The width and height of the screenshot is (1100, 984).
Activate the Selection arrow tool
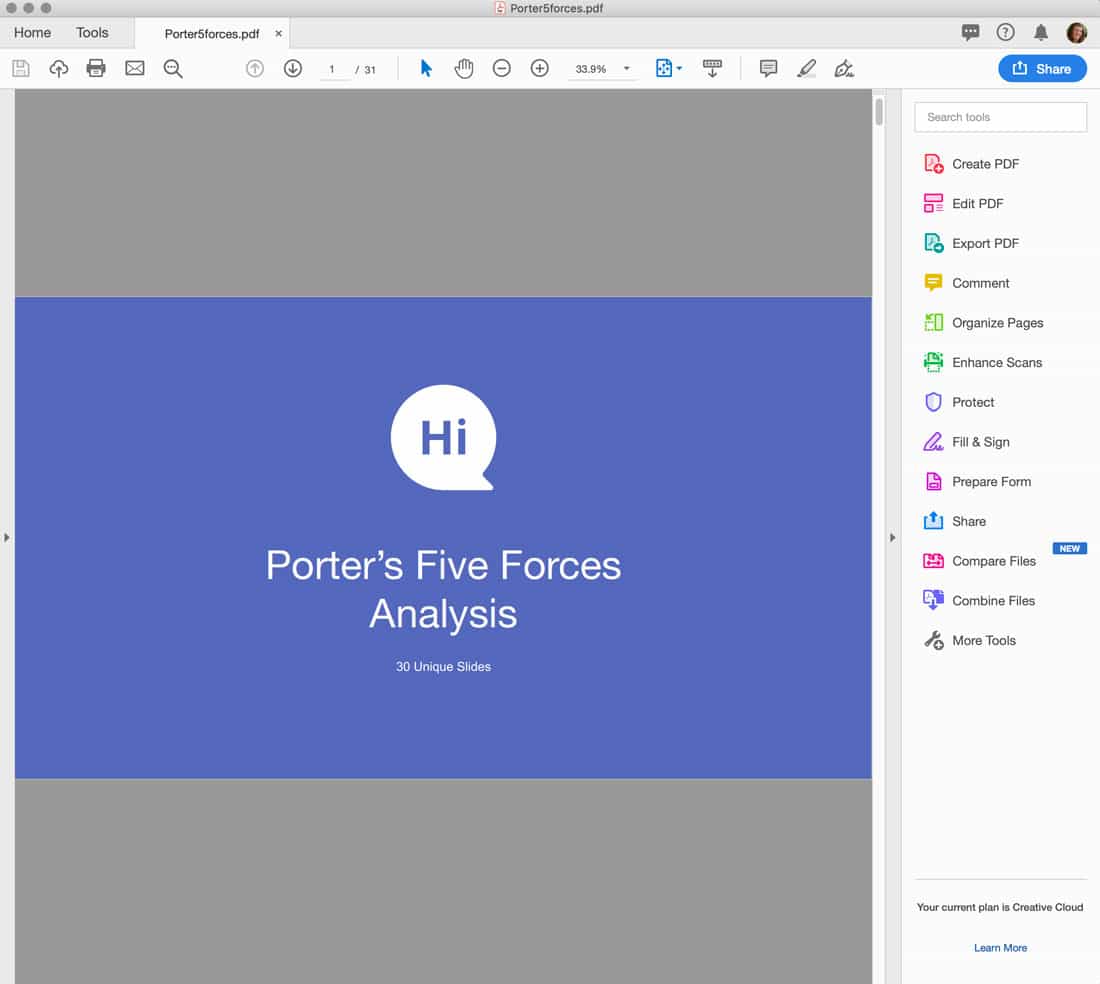pos(425,68)
